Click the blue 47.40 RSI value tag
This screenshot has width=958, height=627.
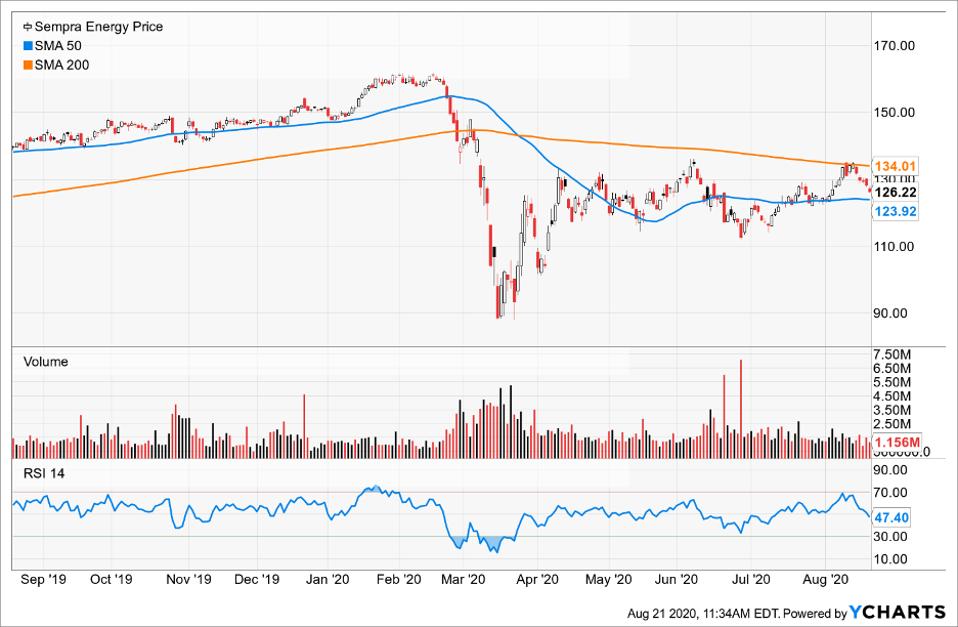coord(891,518)
